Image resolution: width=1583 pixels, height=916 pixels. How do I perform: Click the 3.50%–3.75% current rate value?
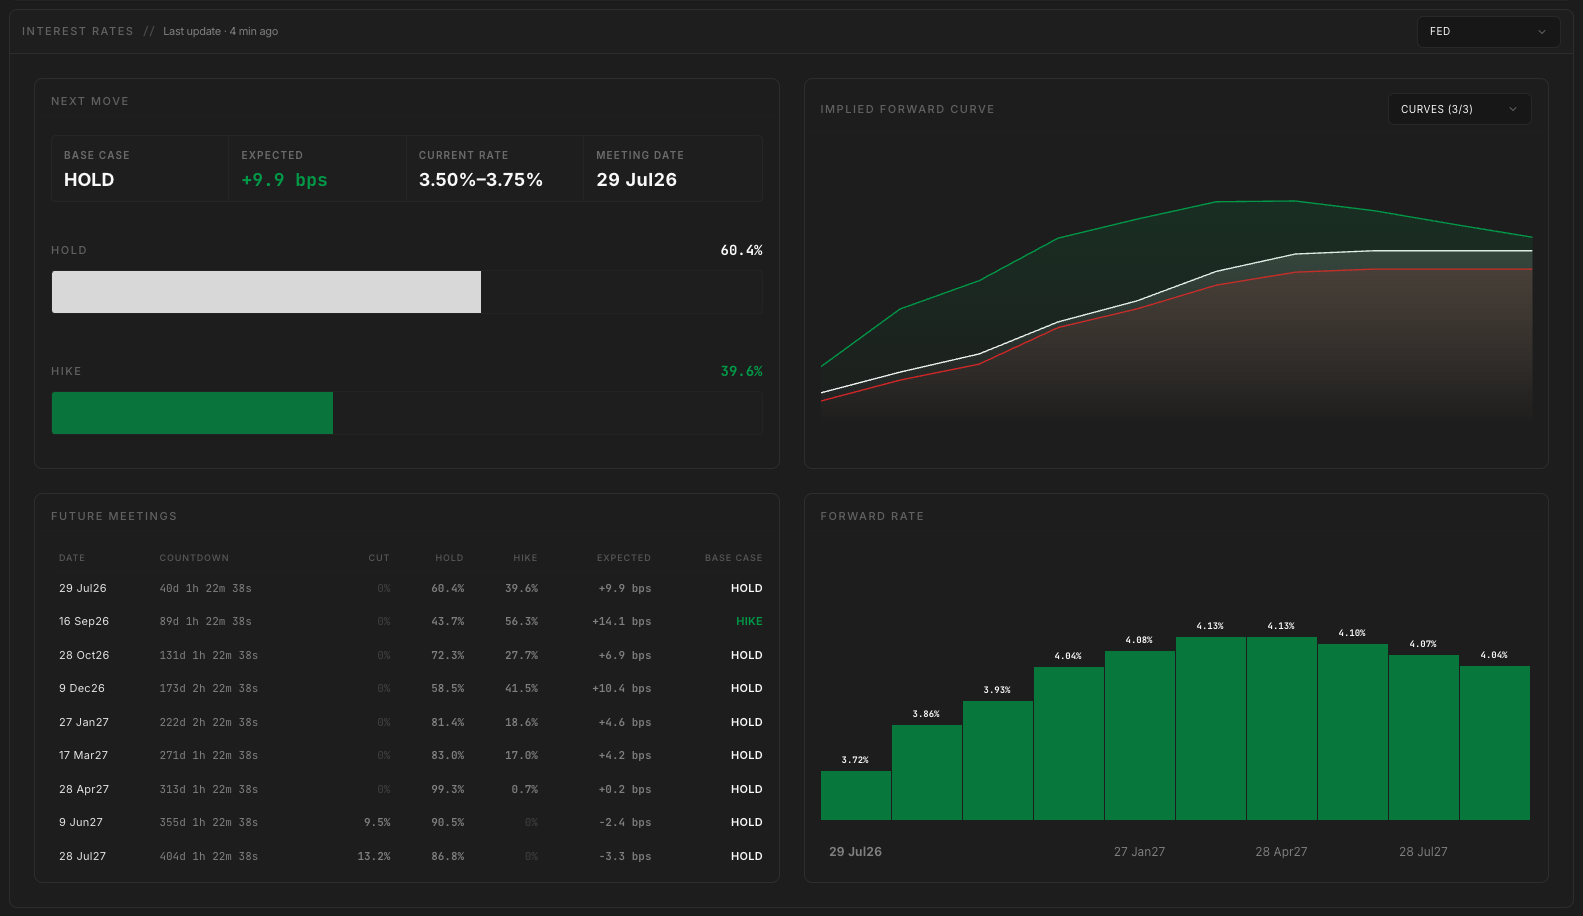pos(481,180)
